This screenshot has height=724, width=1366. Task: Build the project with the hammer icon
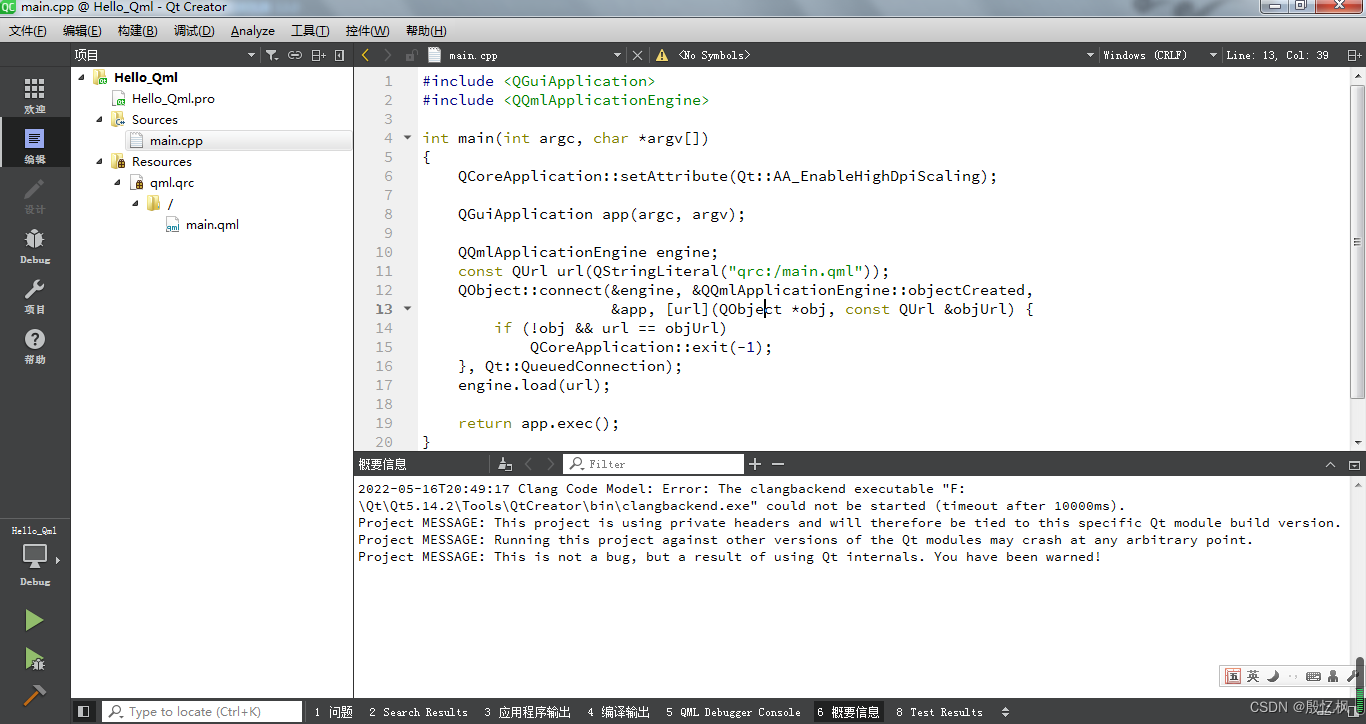click(x=34, y=695)
